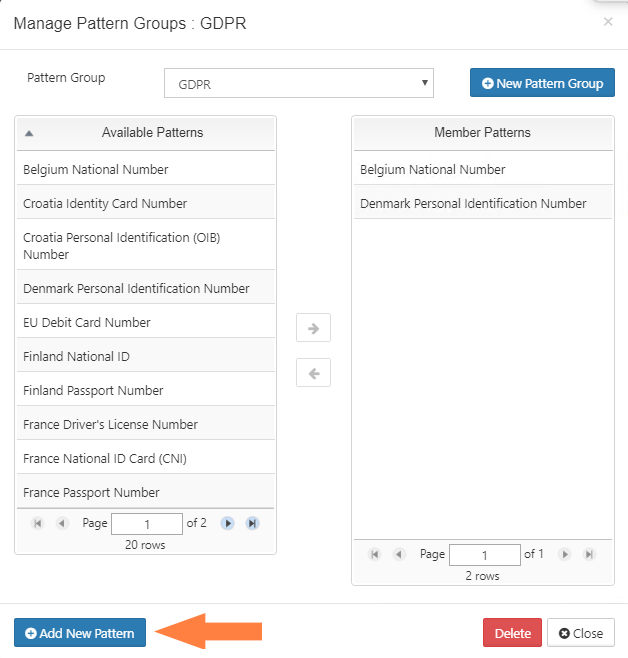
Task: Jump to last page of Member Patterns
Action: pos(589,554)
